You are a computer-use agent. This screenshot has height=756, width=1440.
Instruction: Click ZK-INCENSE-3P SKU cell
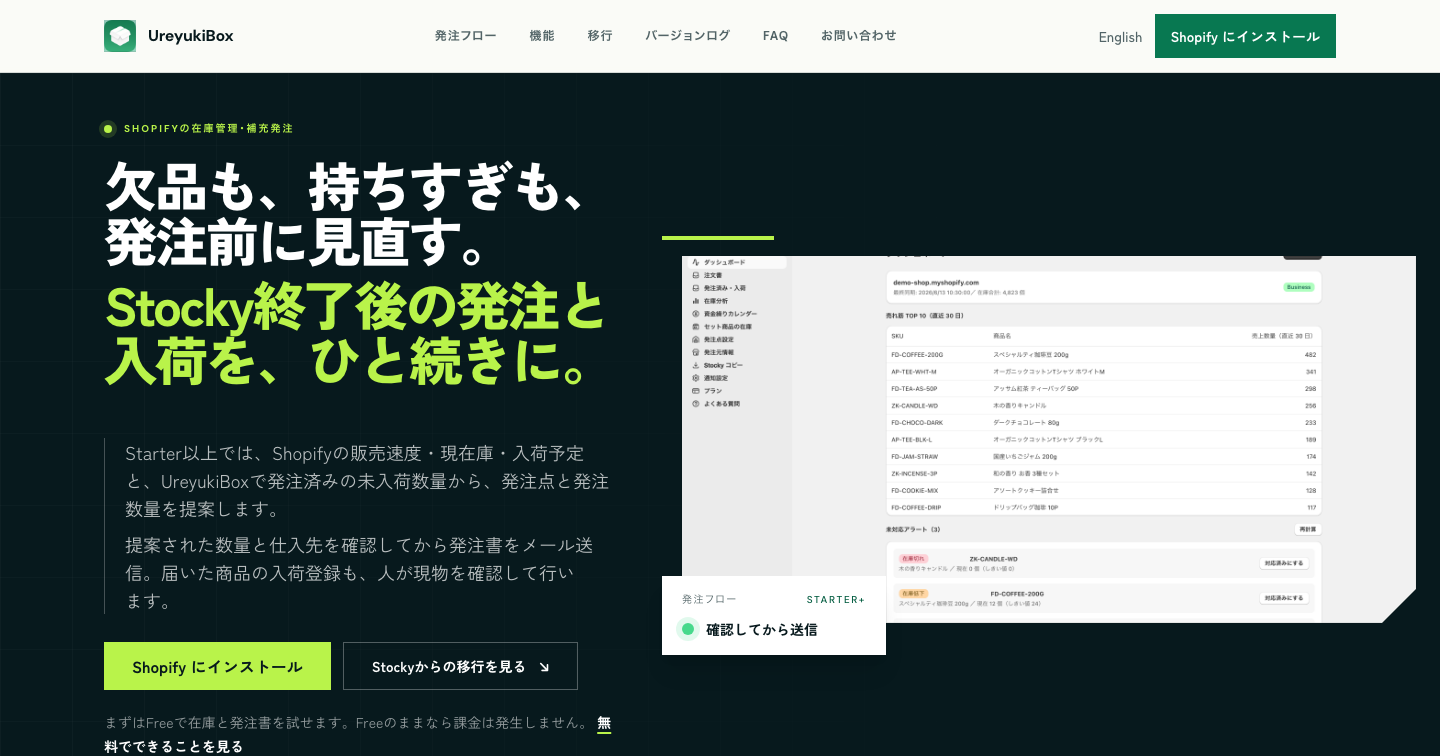pyautogui.click(x=914, y=474)
